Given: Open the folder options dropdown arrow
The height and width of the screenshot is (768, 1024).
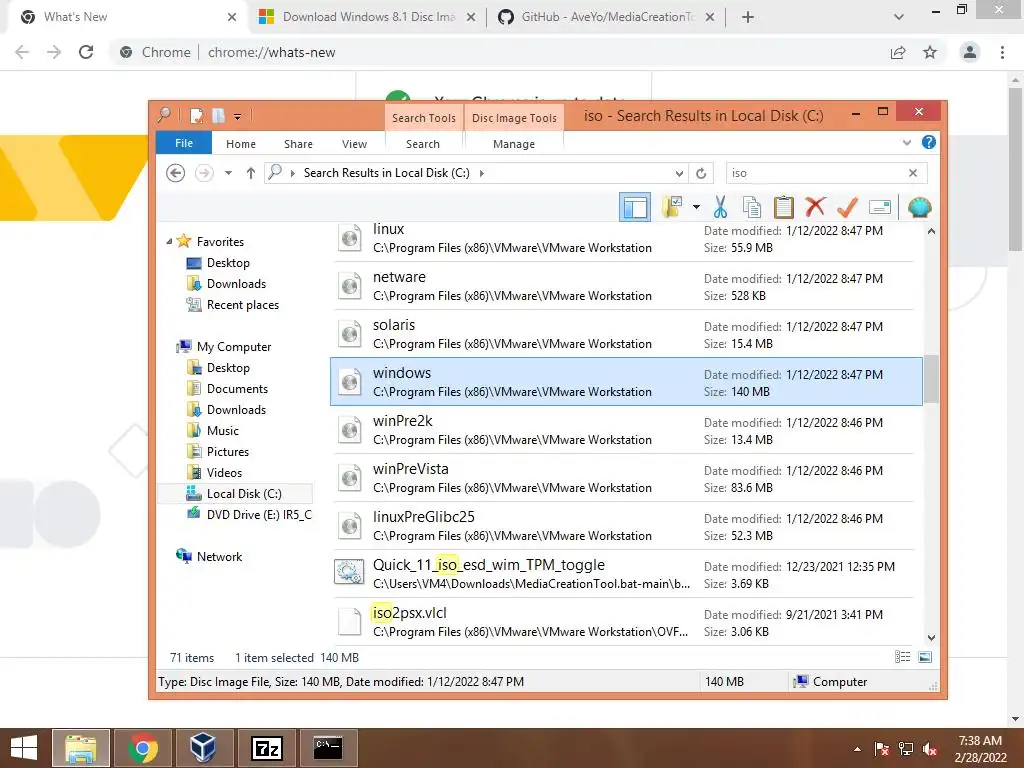Looking at the screenshot, I should [x=696, y=208].
